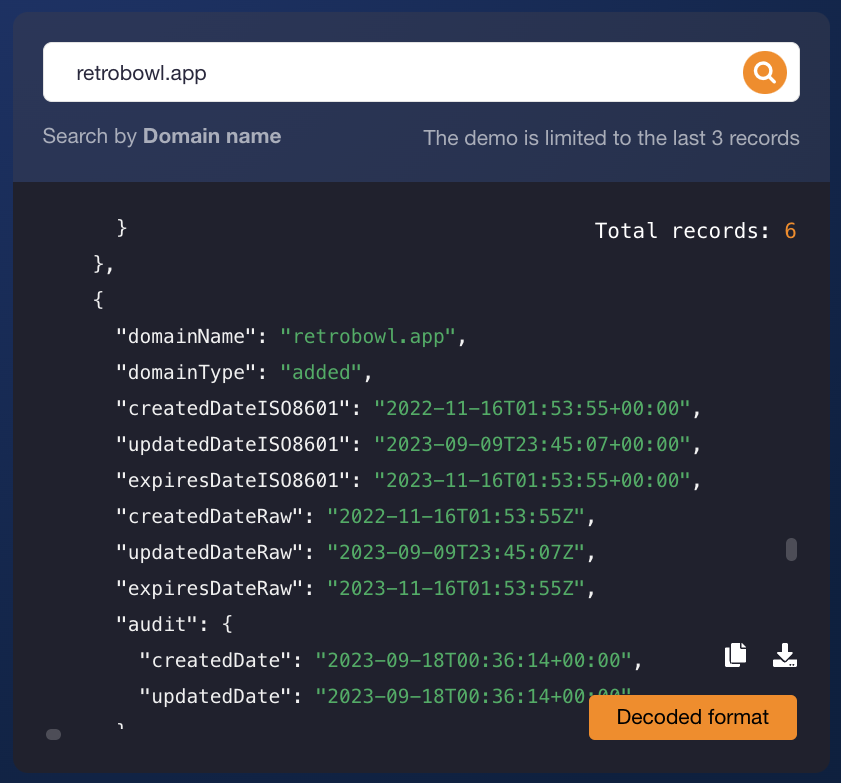Click the orange search magnifier button

click(x=764, y=72)
